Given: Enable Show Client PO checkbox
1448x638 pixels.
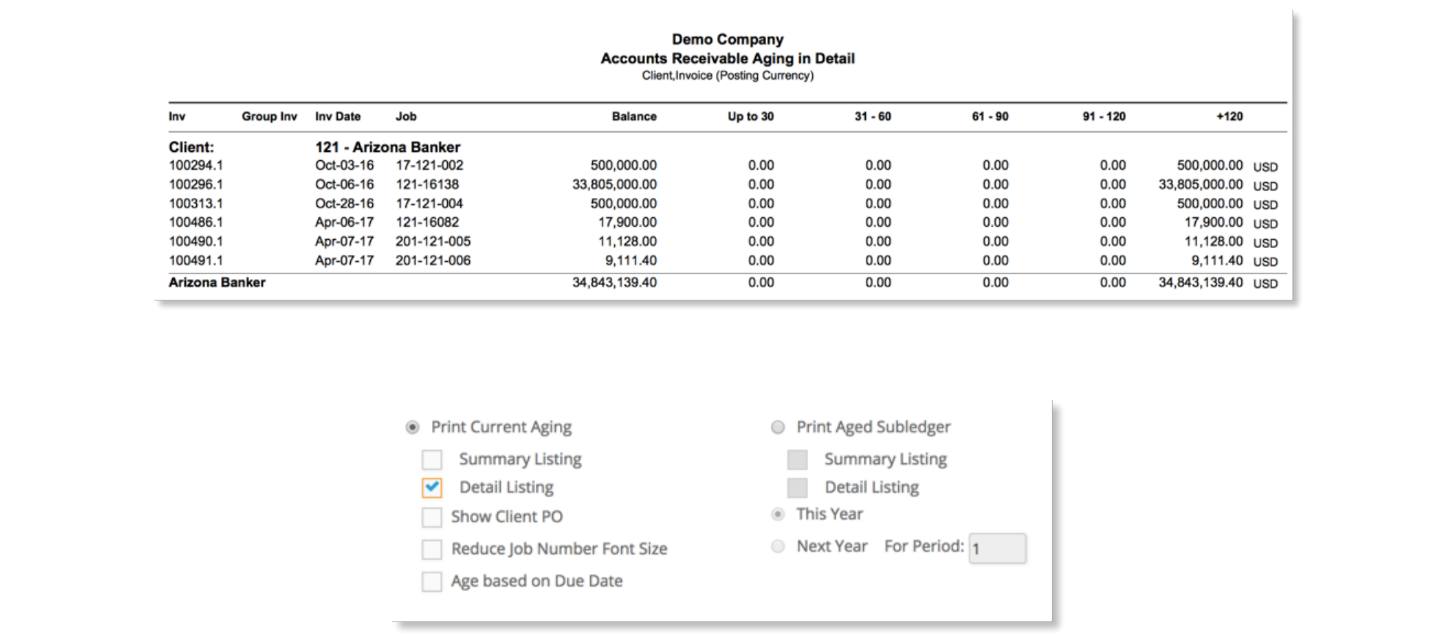Looking at the screenshot, I should click(x=432, y=517).
